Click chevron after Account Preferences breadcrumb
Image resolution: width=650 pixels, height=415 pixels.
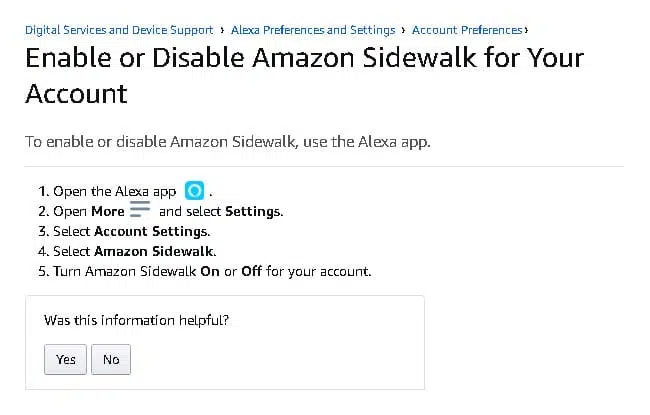[526, 30]
